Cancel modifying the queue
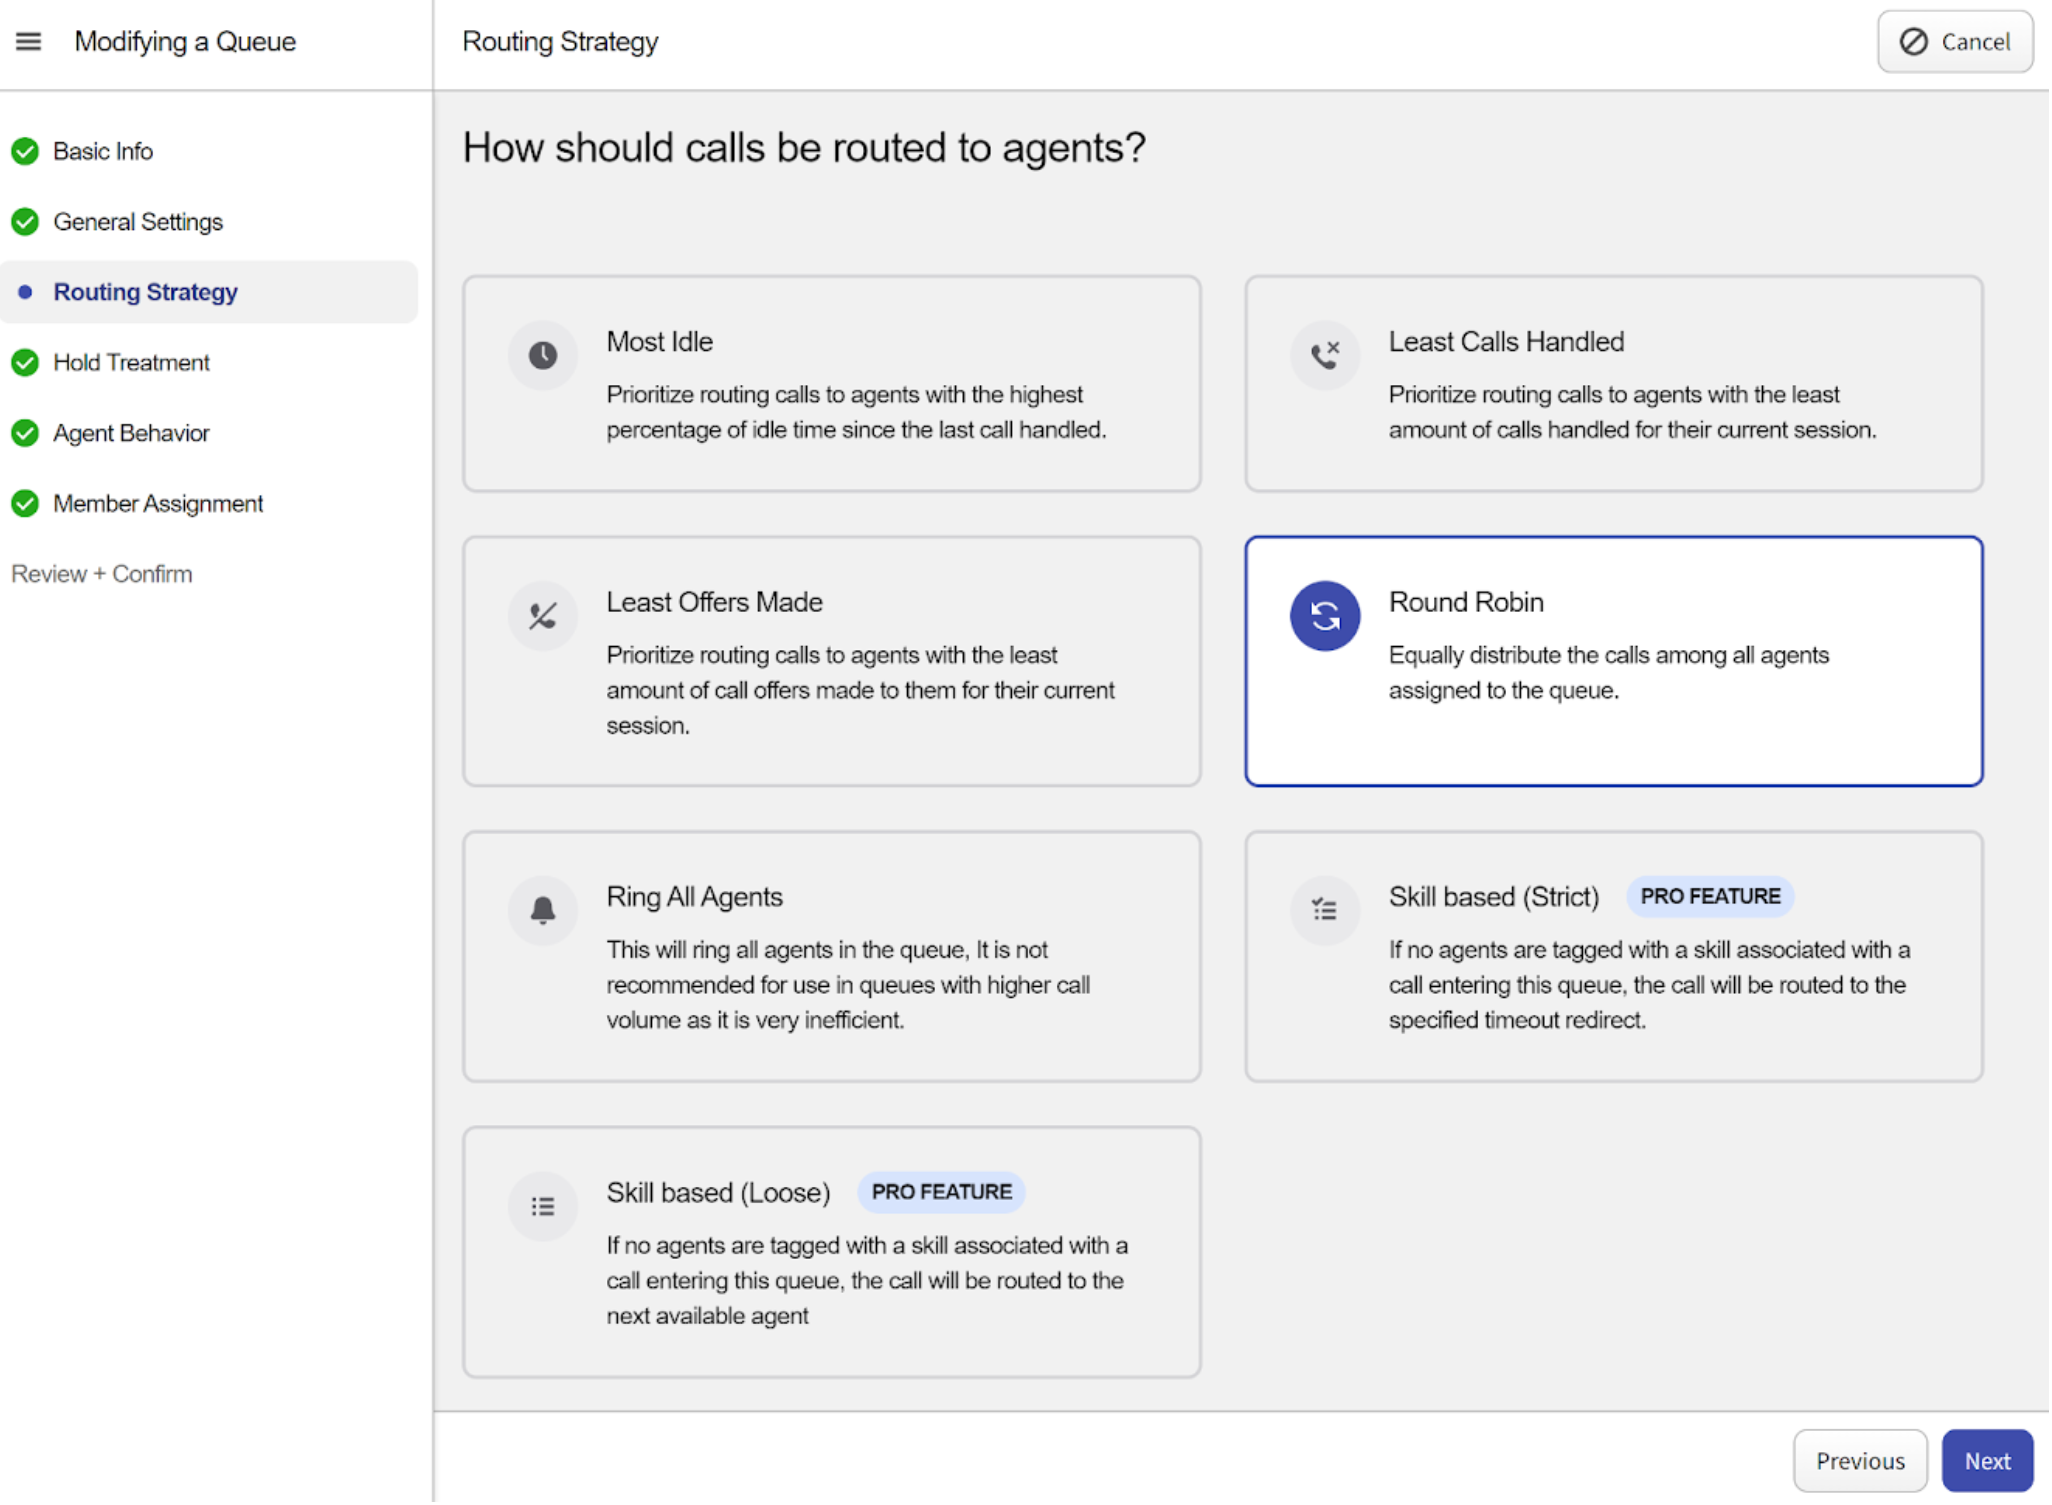This screenshot has height=1505, width=2052. 1955,42
